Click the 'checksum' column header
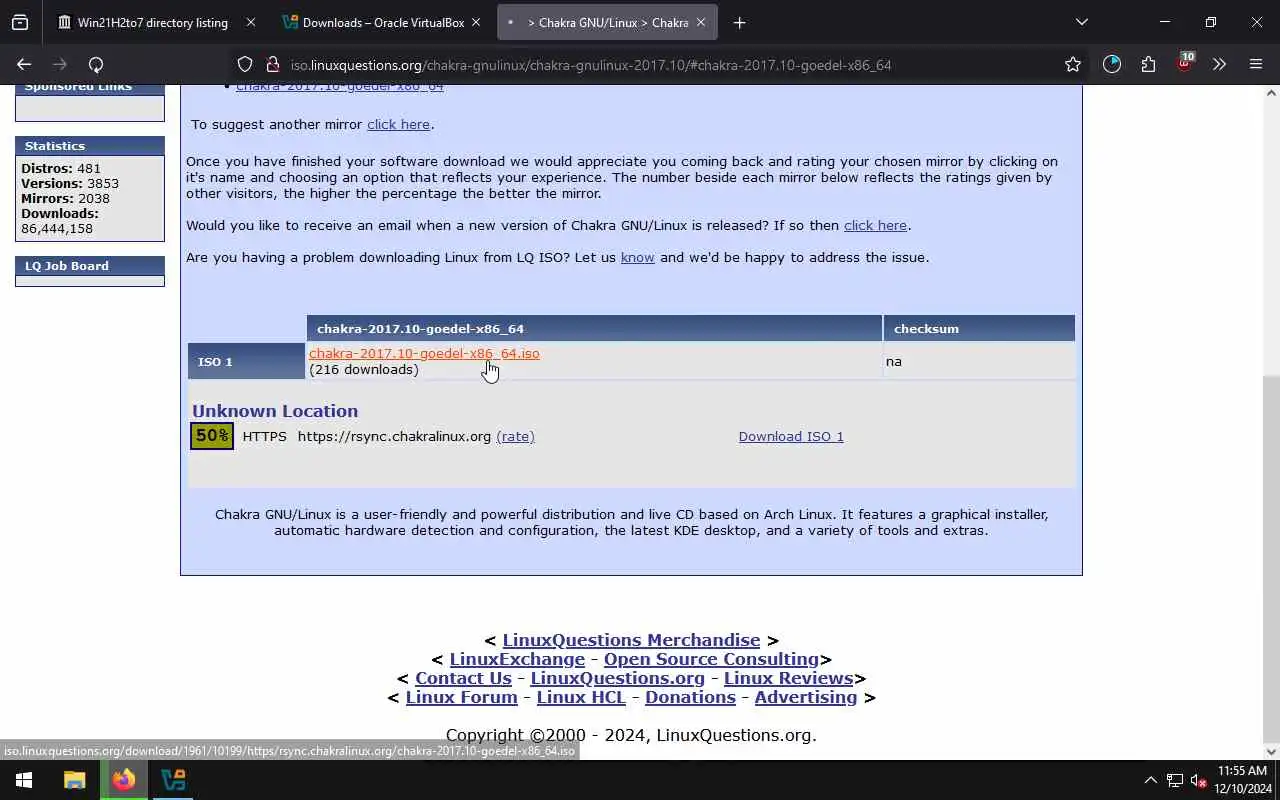The image size is (1280, 800). [979, 328]
